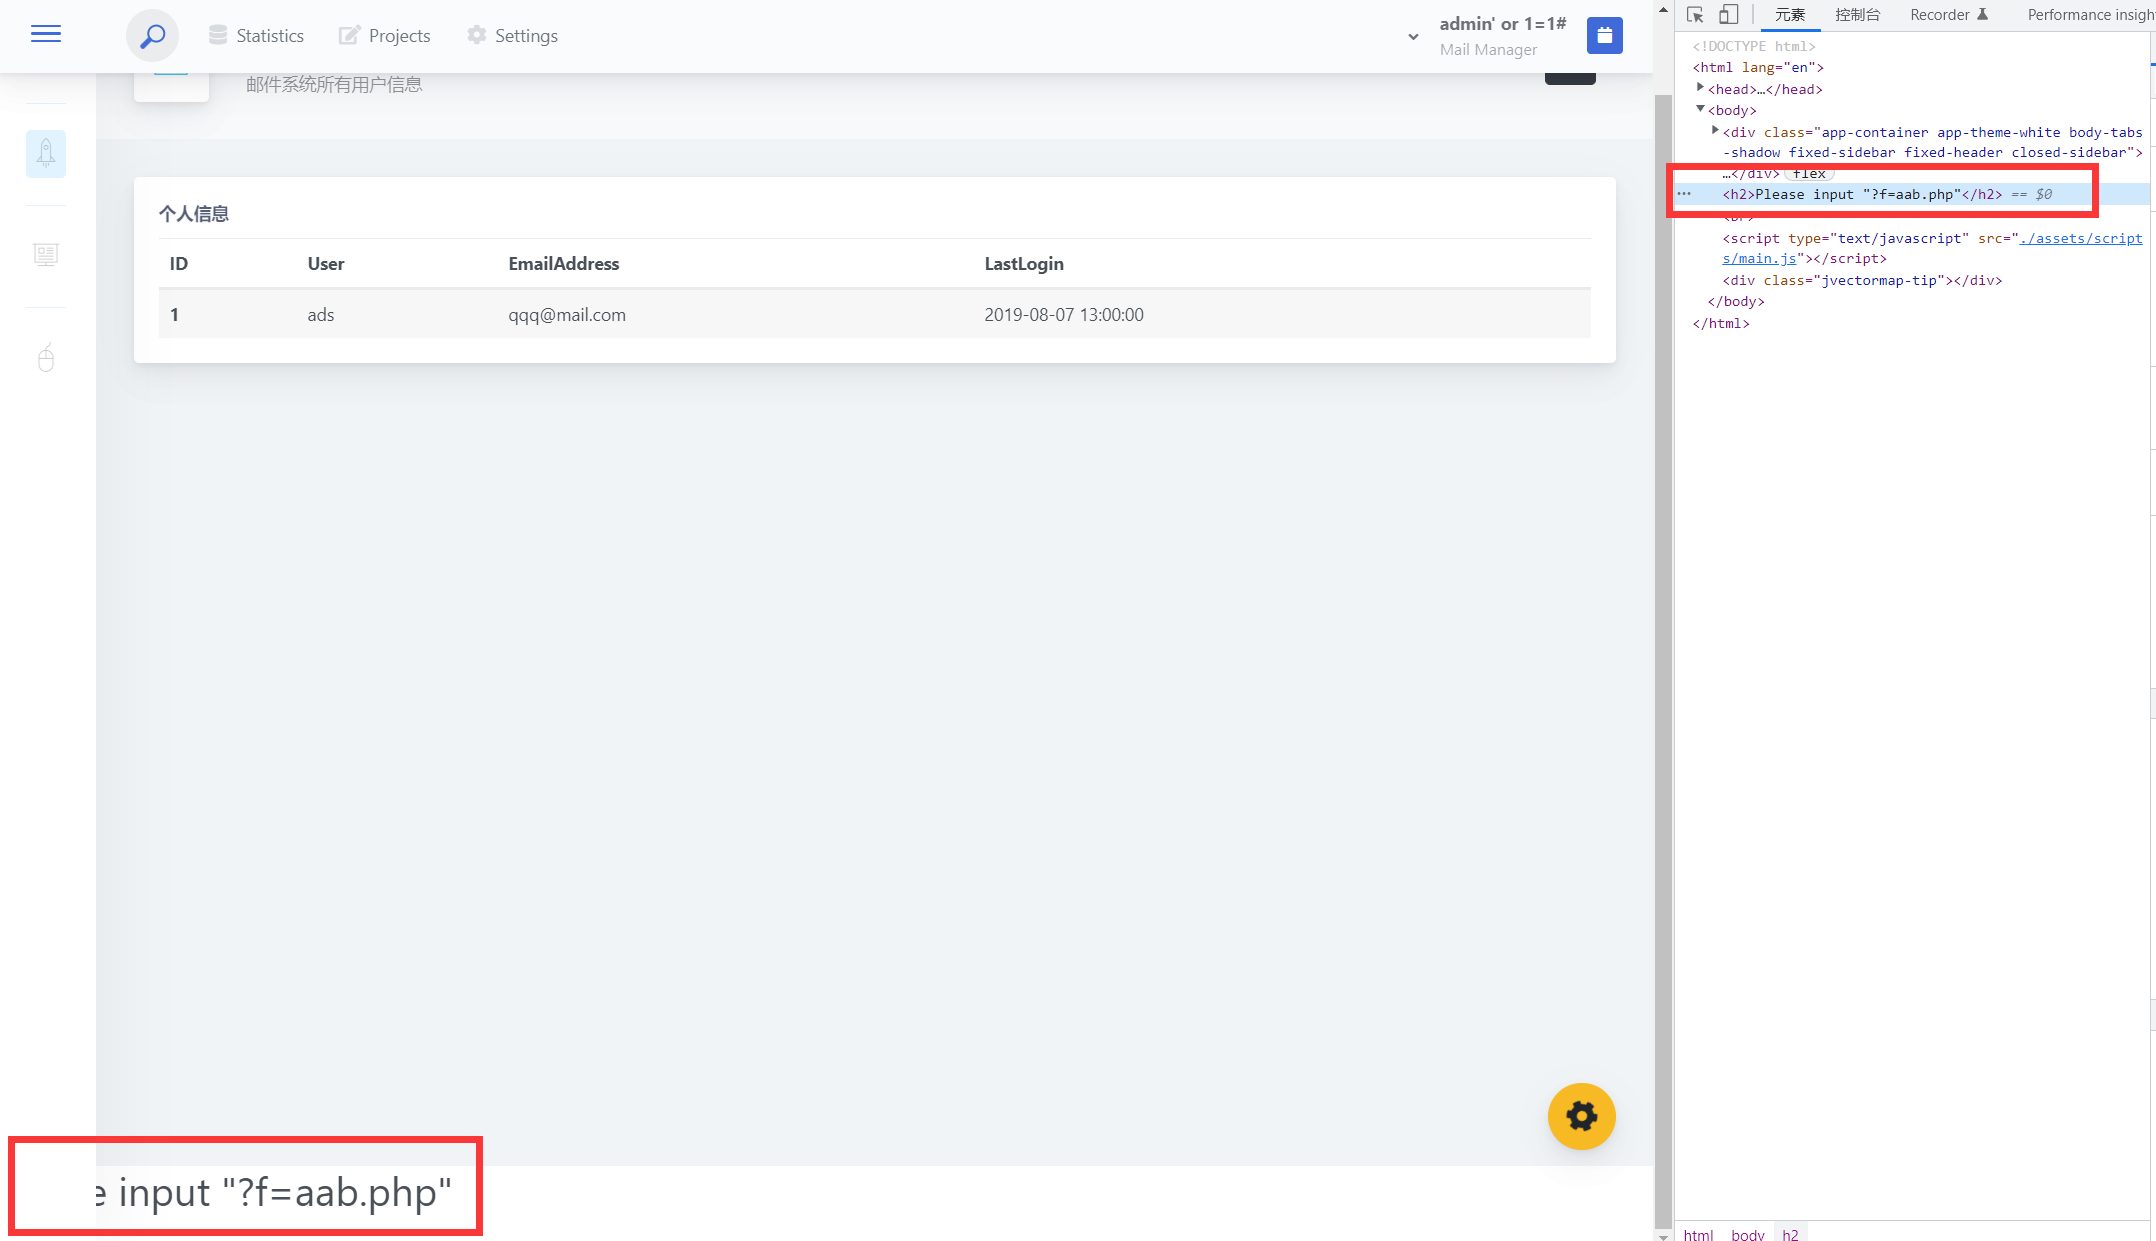
Task: Expand the app-container div node
Action: point(1715,131)
